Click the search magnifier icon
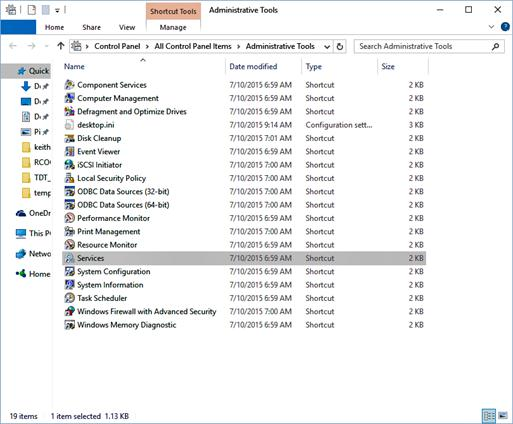 495,46
